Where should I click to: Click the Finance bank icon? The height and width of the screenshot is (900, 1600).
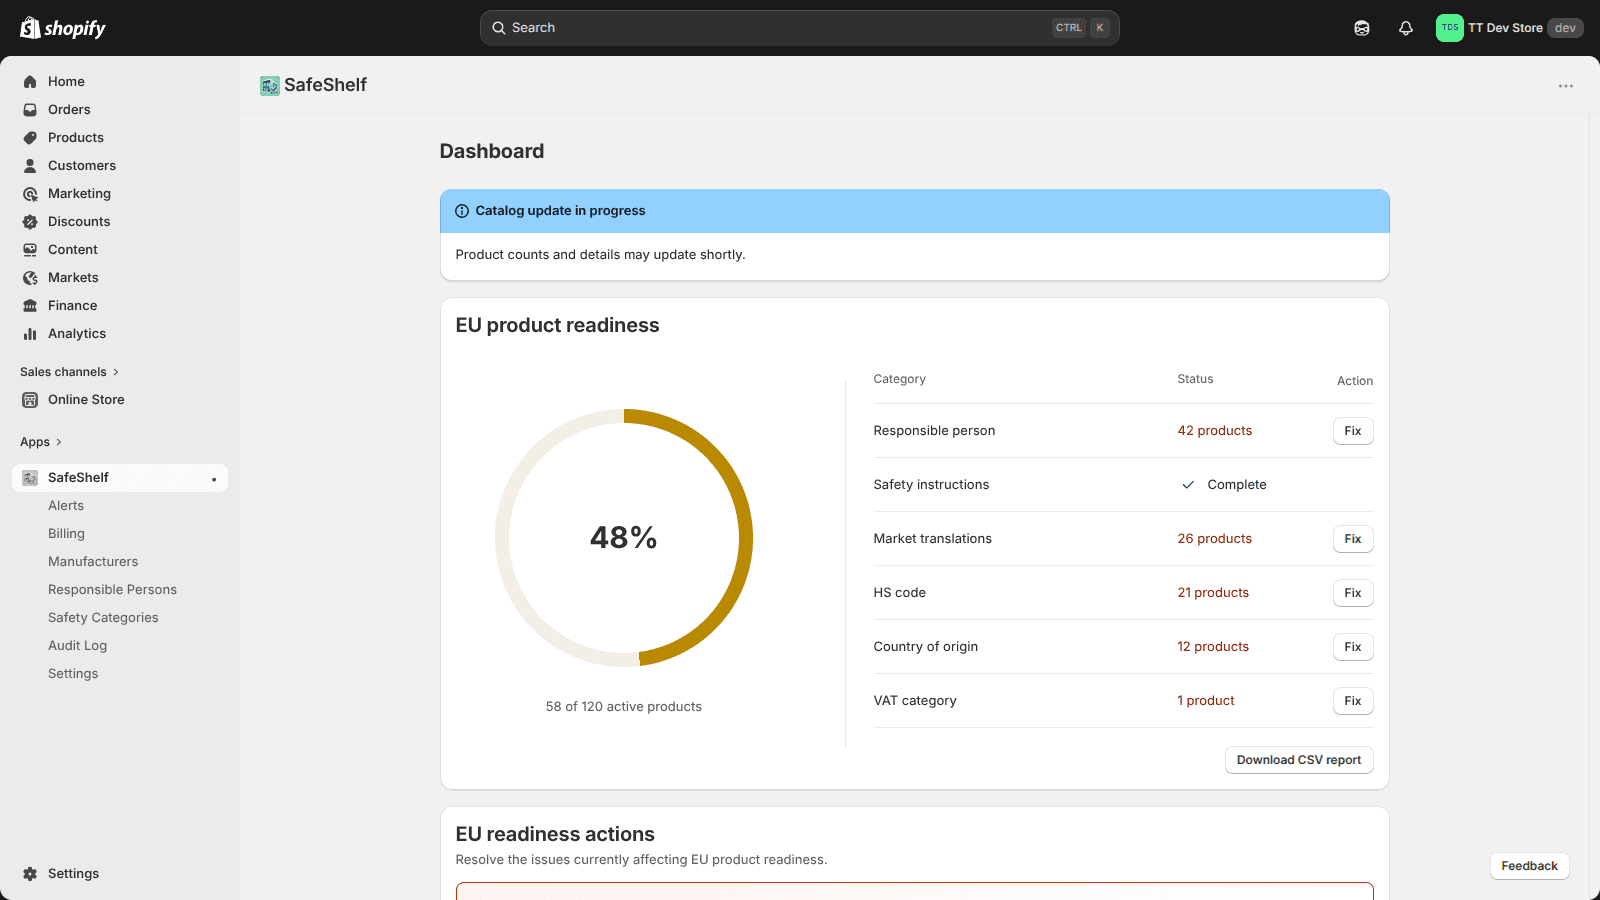[30, 306]
